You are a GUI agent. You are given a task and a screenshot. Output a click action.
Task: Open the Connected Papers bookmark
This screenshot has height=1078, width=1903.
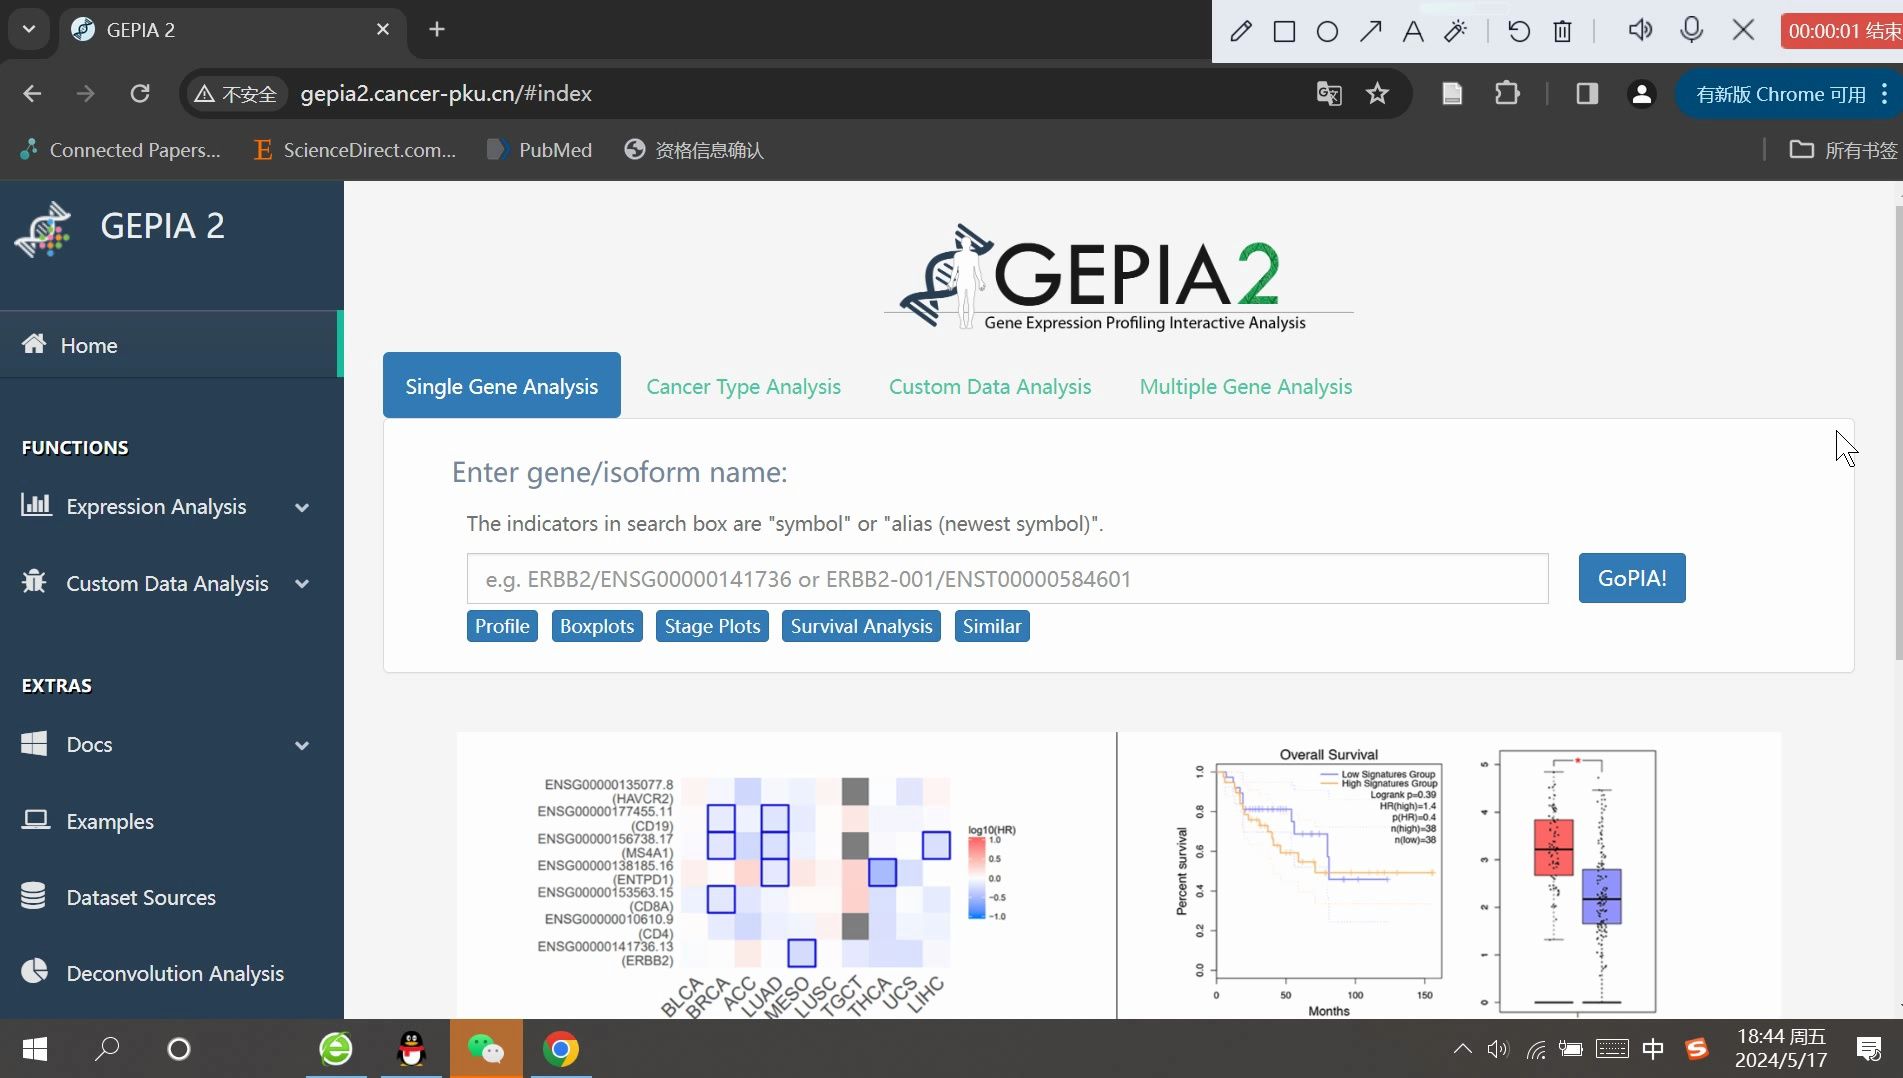(x=120, y=150)
